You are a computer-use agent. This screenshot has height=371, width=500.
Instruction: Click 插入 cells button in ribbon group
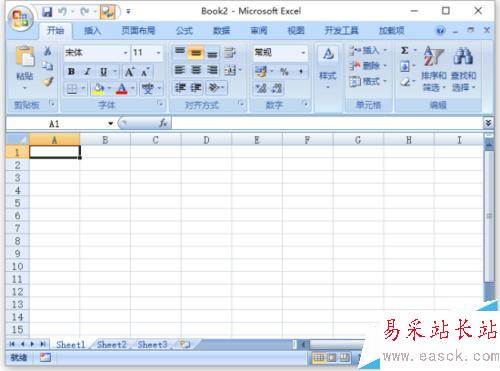[x=368, y=50]
